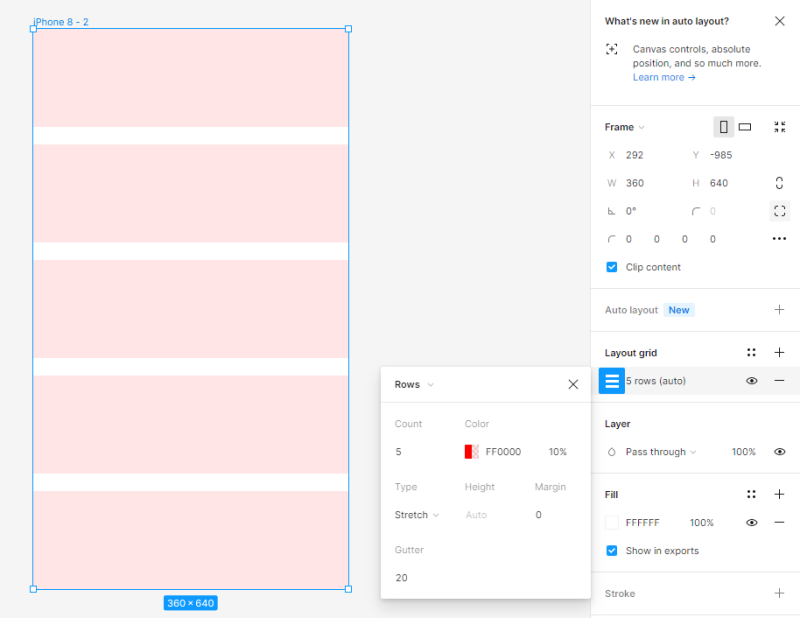Toggle the Clip content checkbox
The image size is (800, 618).
[x=611, y=267]
